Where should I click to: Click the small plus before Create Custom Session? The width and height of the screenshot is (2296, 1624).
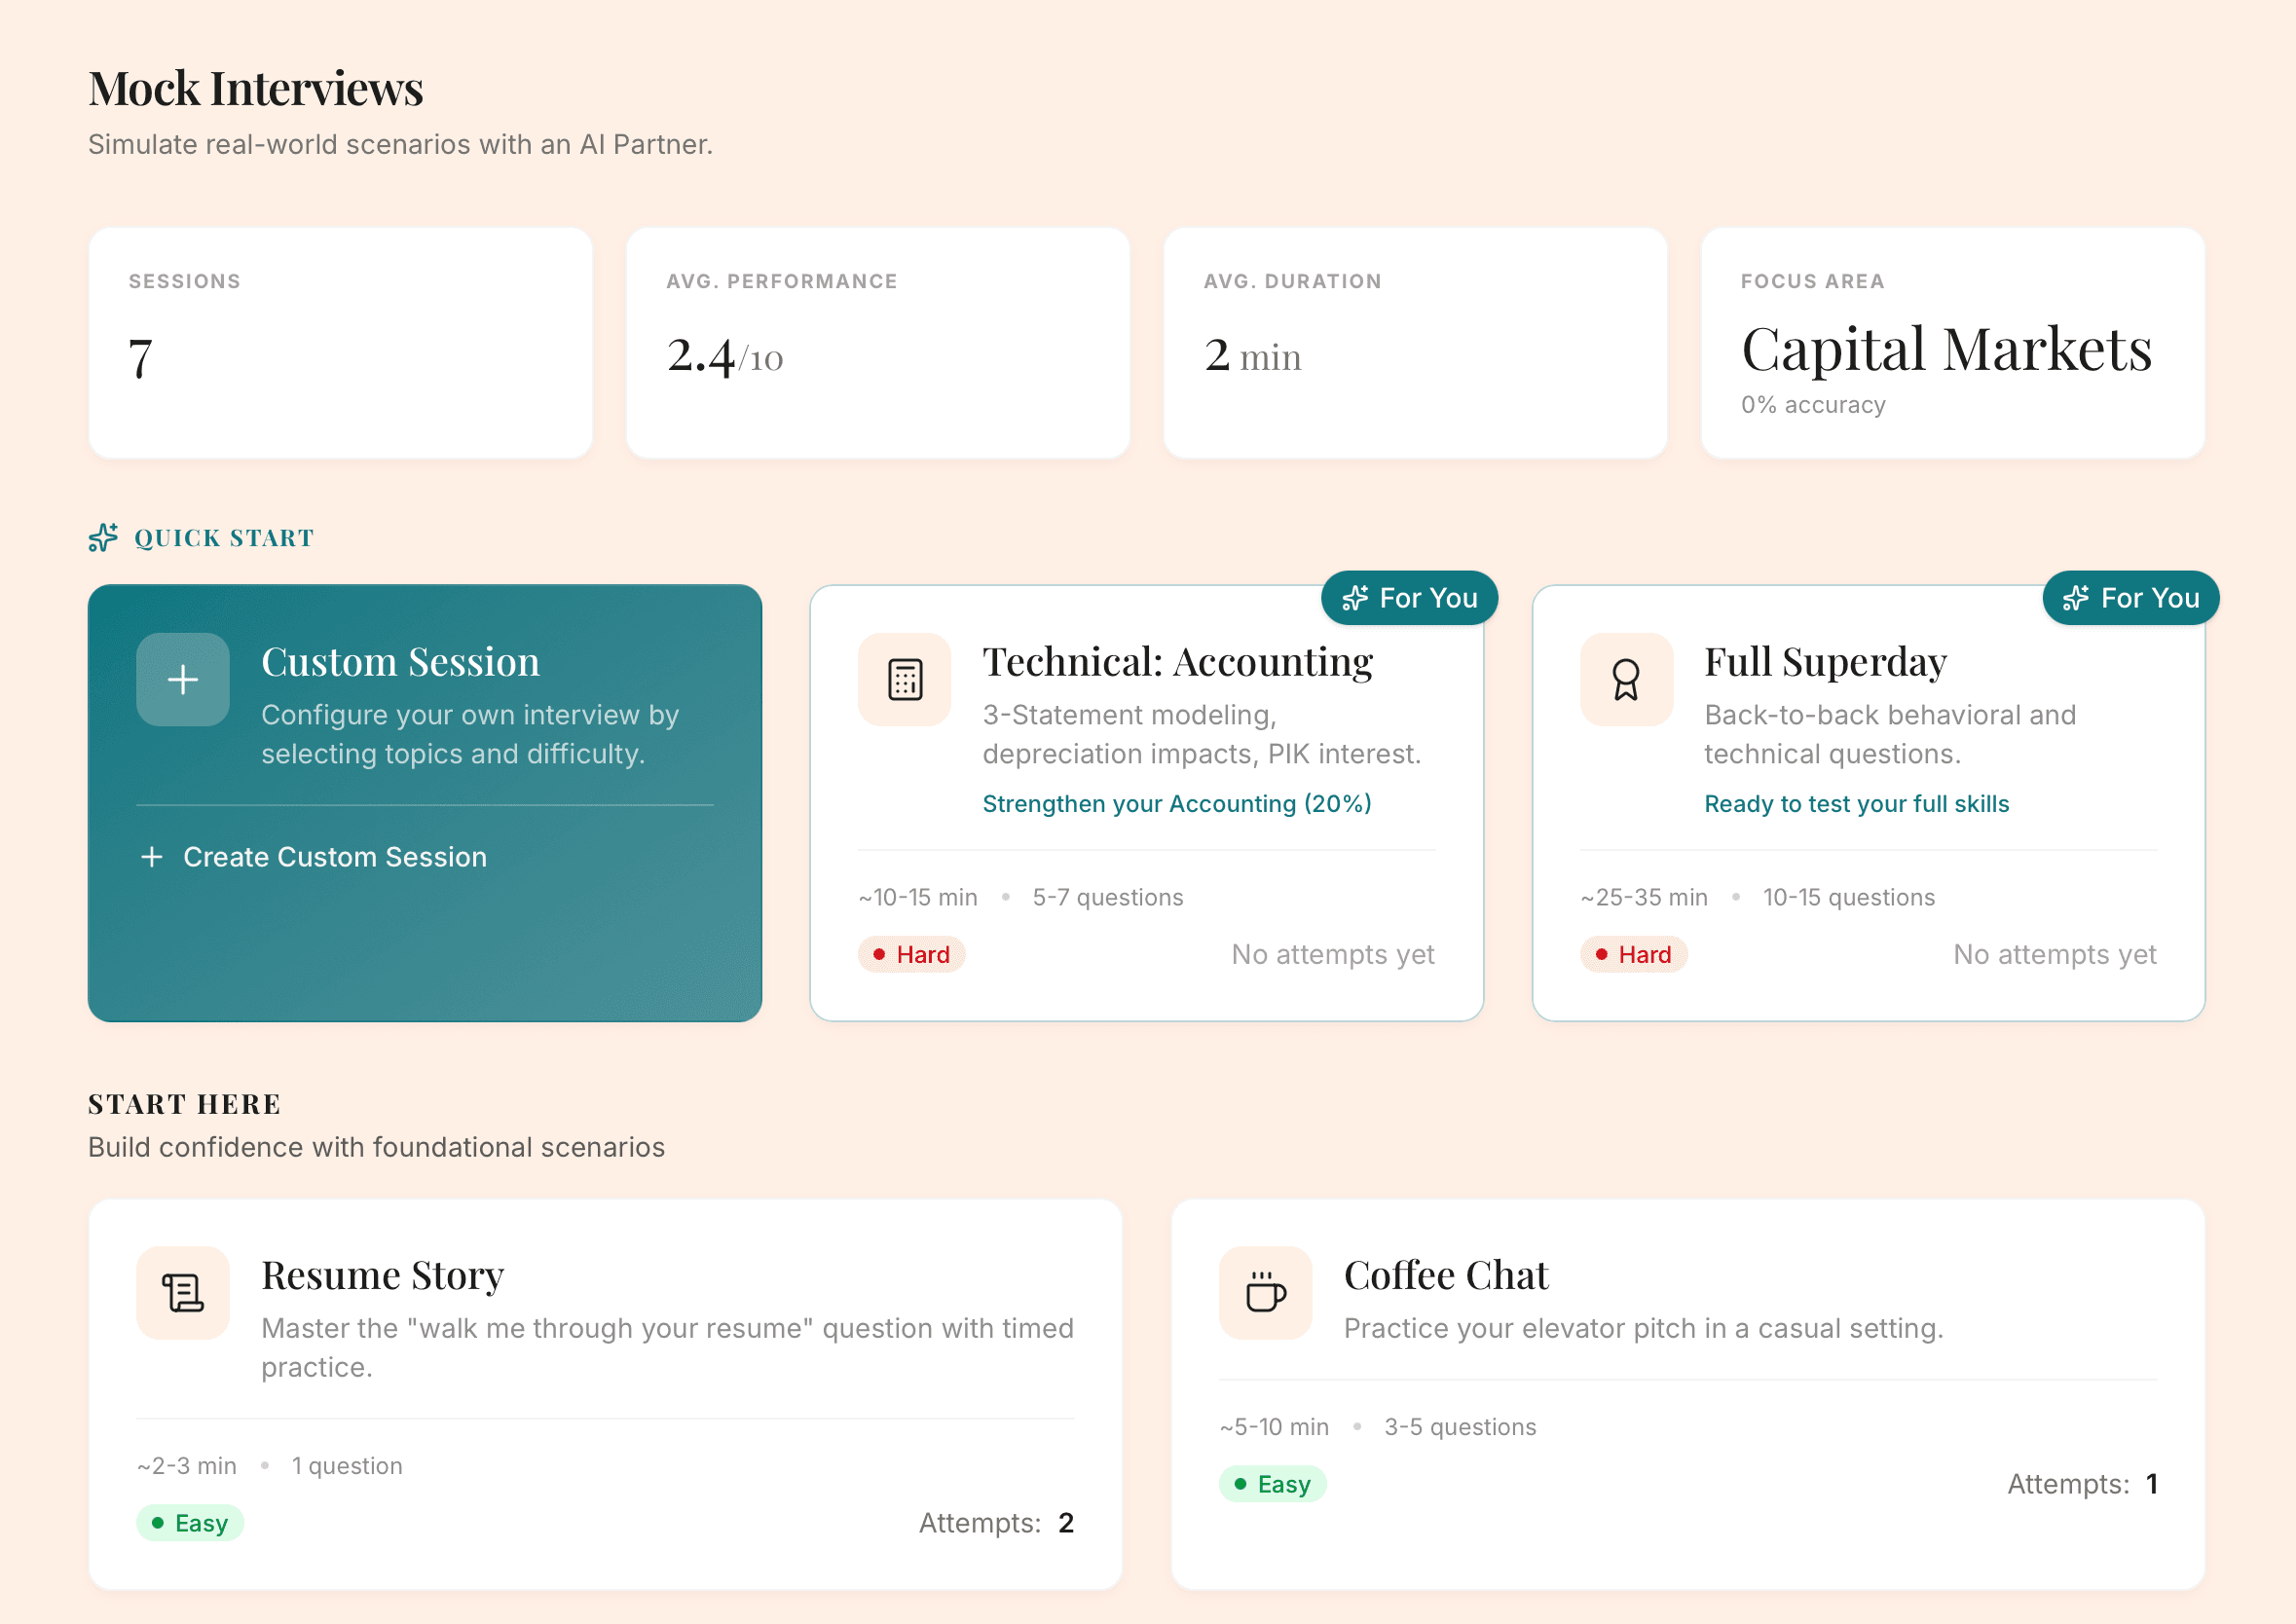coord(152,857)
